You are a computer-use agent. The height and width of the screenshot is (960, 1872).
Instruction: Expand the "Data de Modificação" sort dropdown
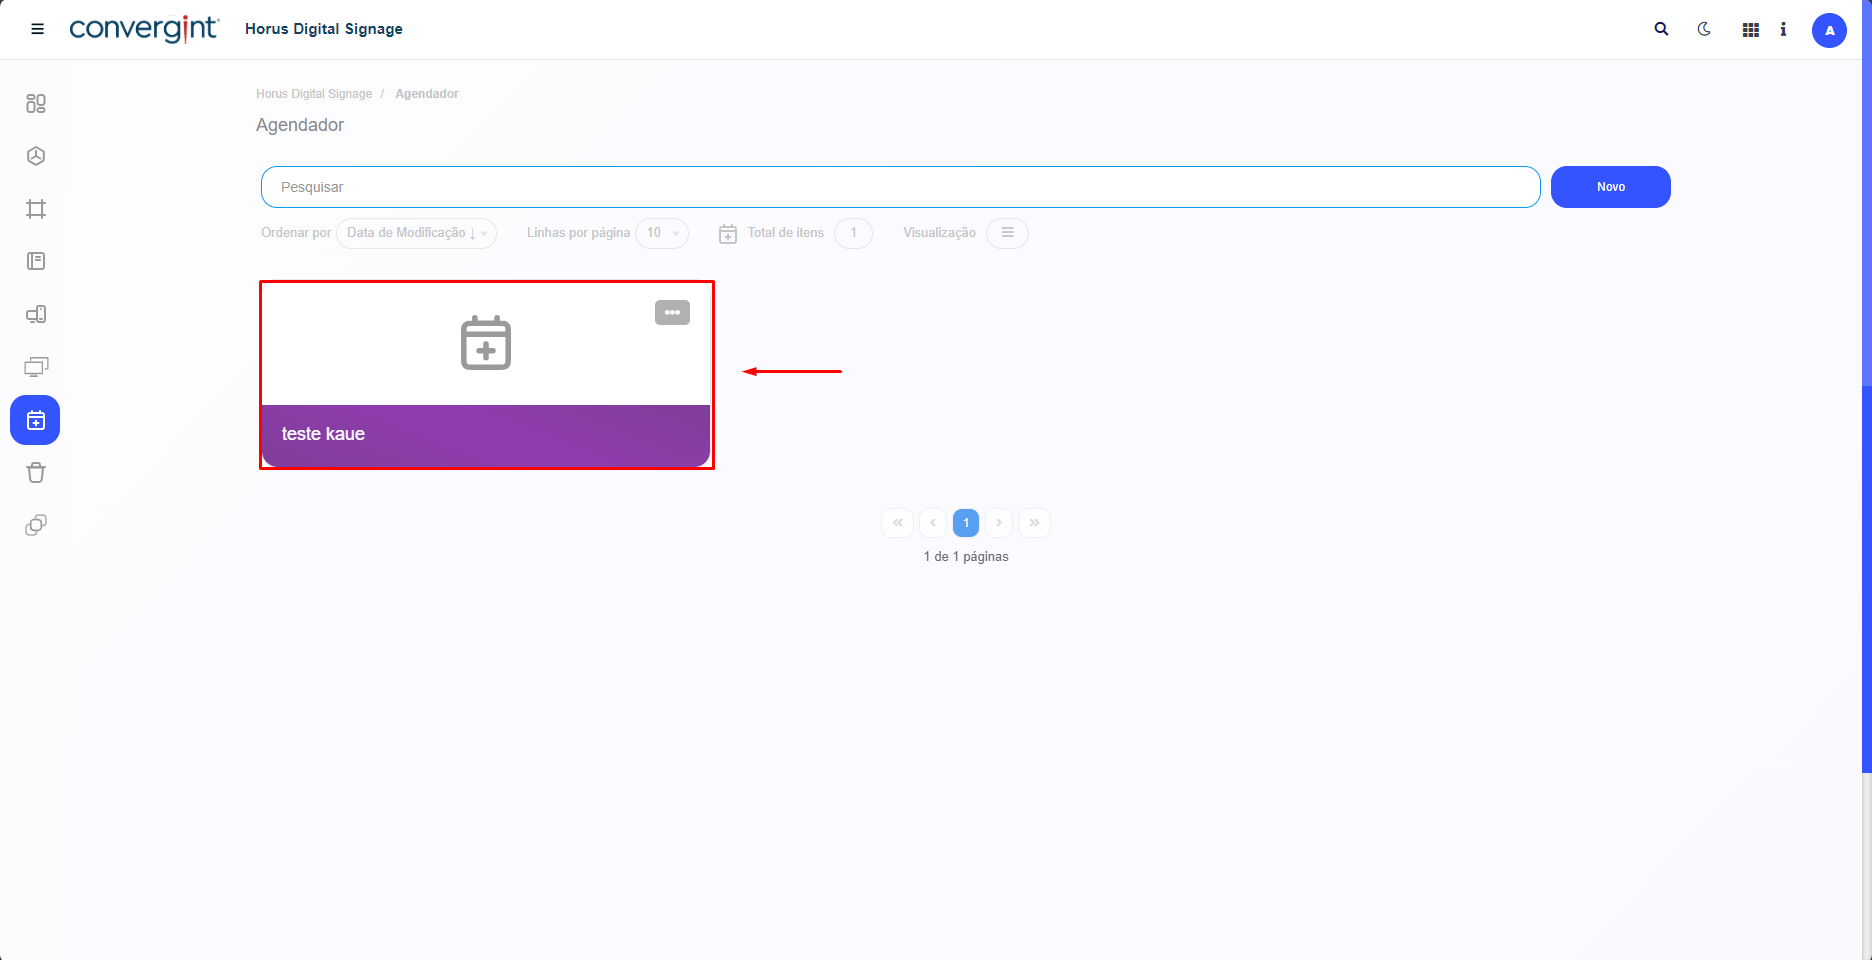coord(416,233)
